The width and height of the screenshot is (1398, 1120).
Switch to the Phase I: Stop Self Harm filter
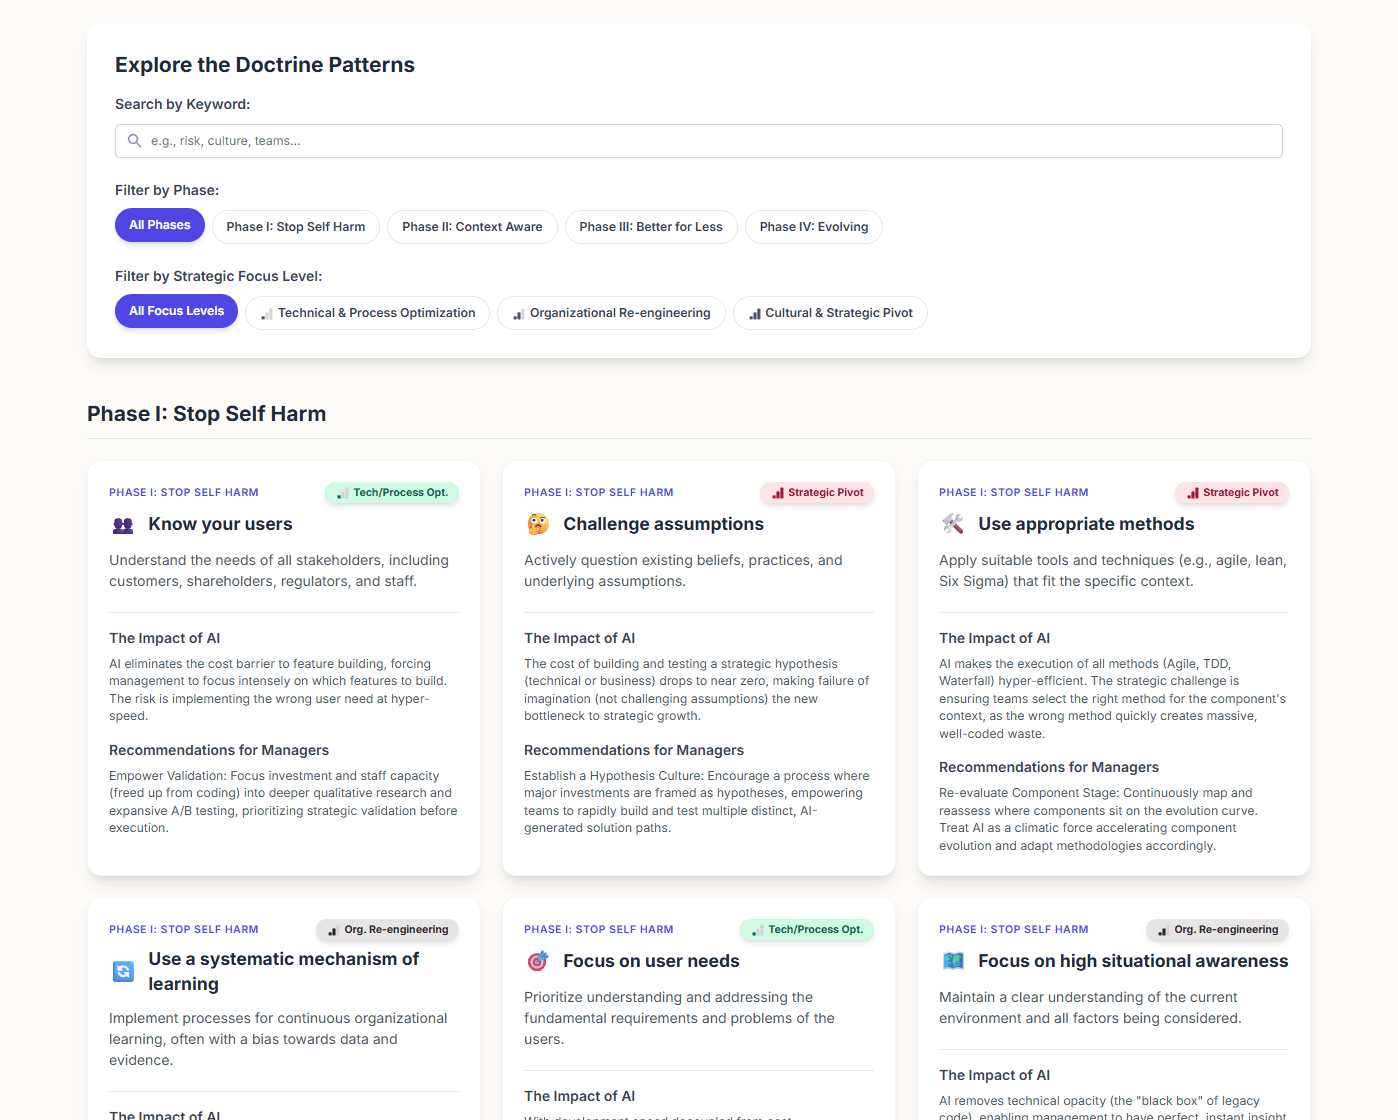coord(295,227)
